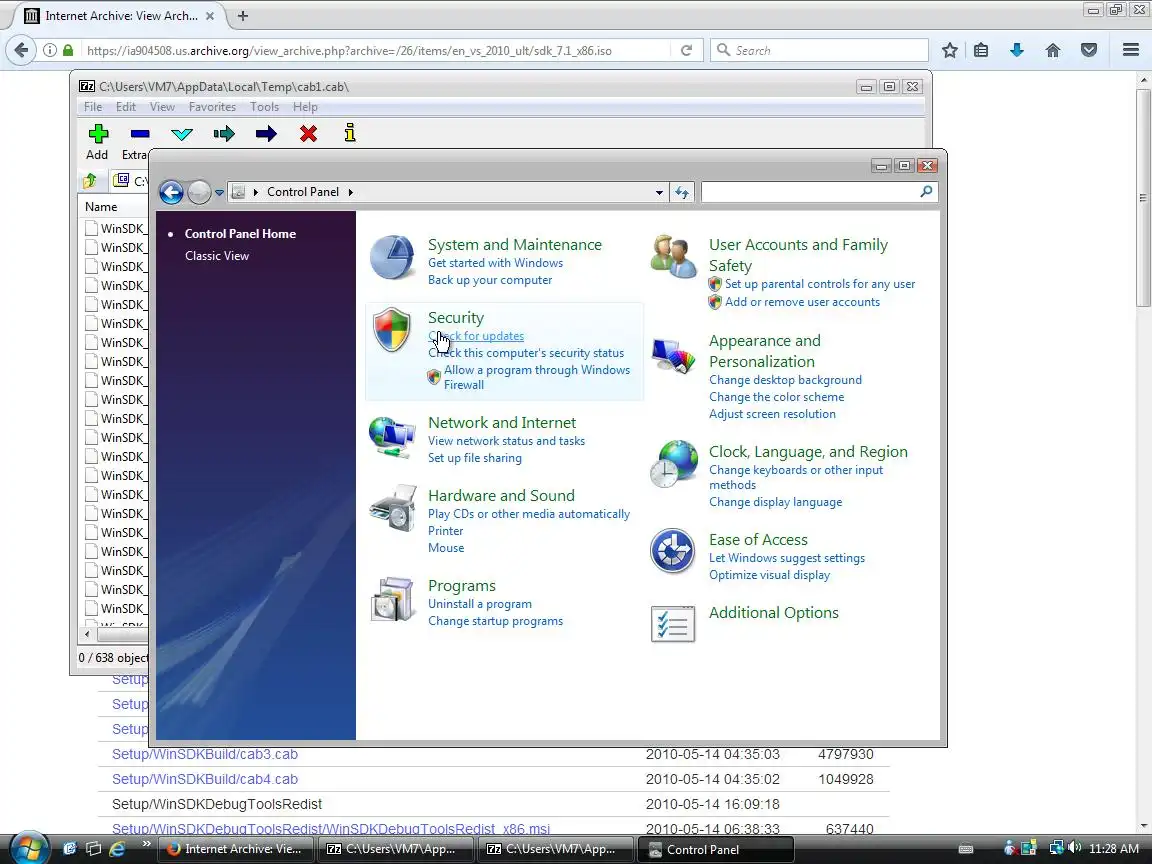Click User Accounts and Family Safety icon
The image size is (1152, 864).
[x=673, y=257]
